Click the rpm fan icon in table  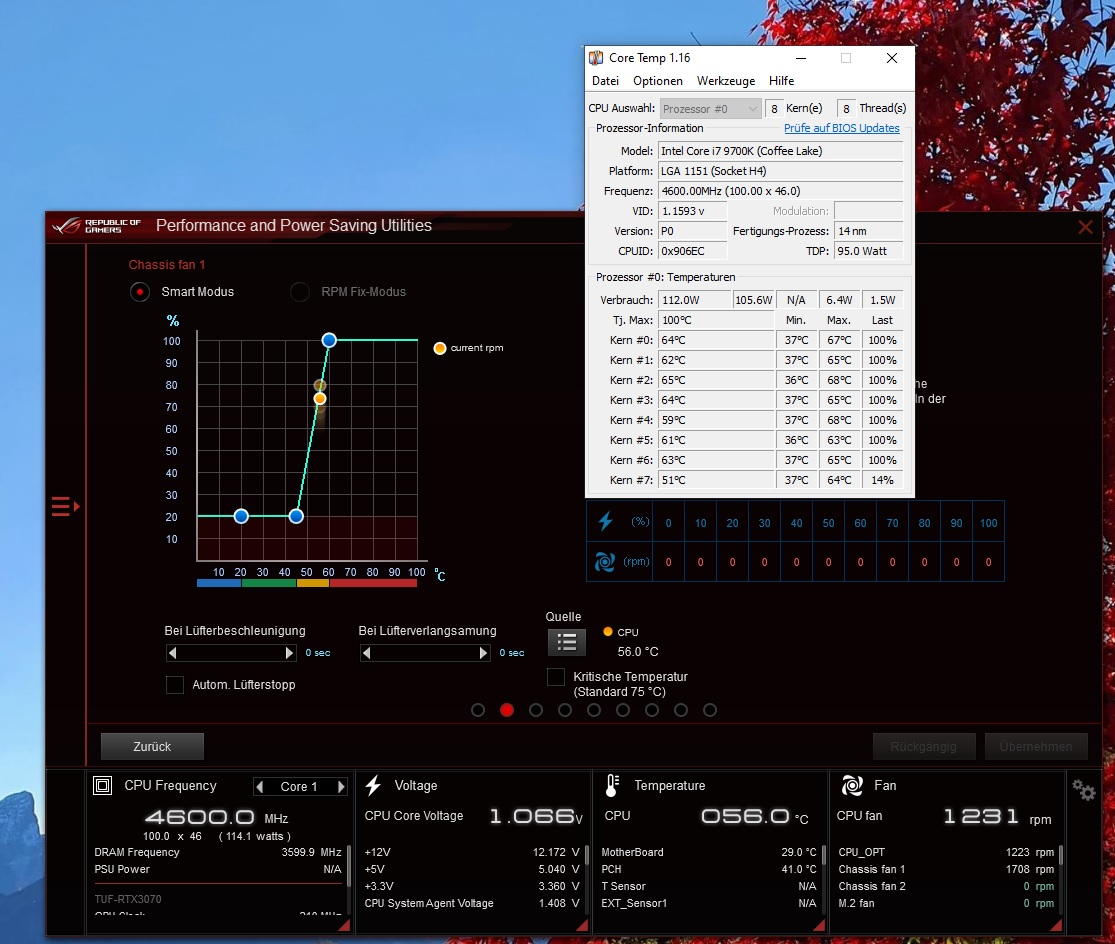pyautogui.click(x=605, y=562)
